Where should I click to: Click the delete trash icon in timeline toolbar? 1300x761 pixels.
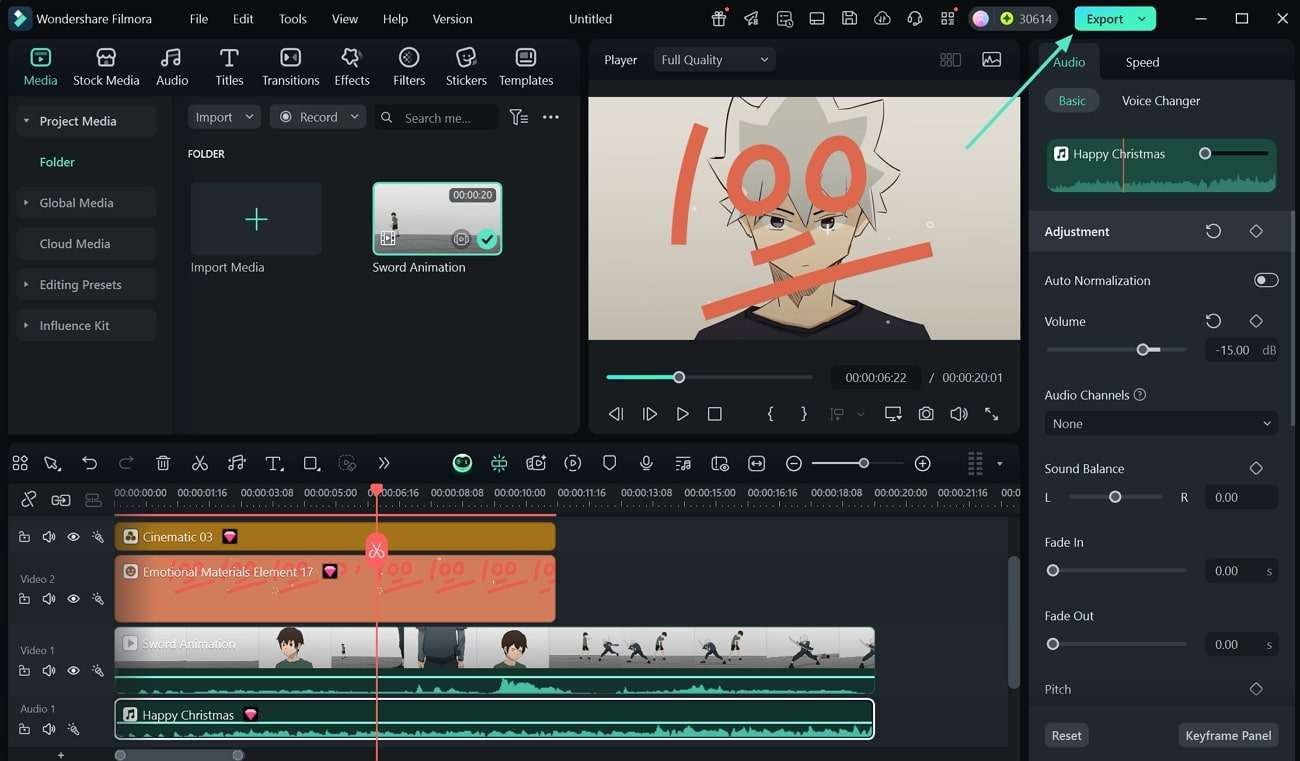coord(163,463)
